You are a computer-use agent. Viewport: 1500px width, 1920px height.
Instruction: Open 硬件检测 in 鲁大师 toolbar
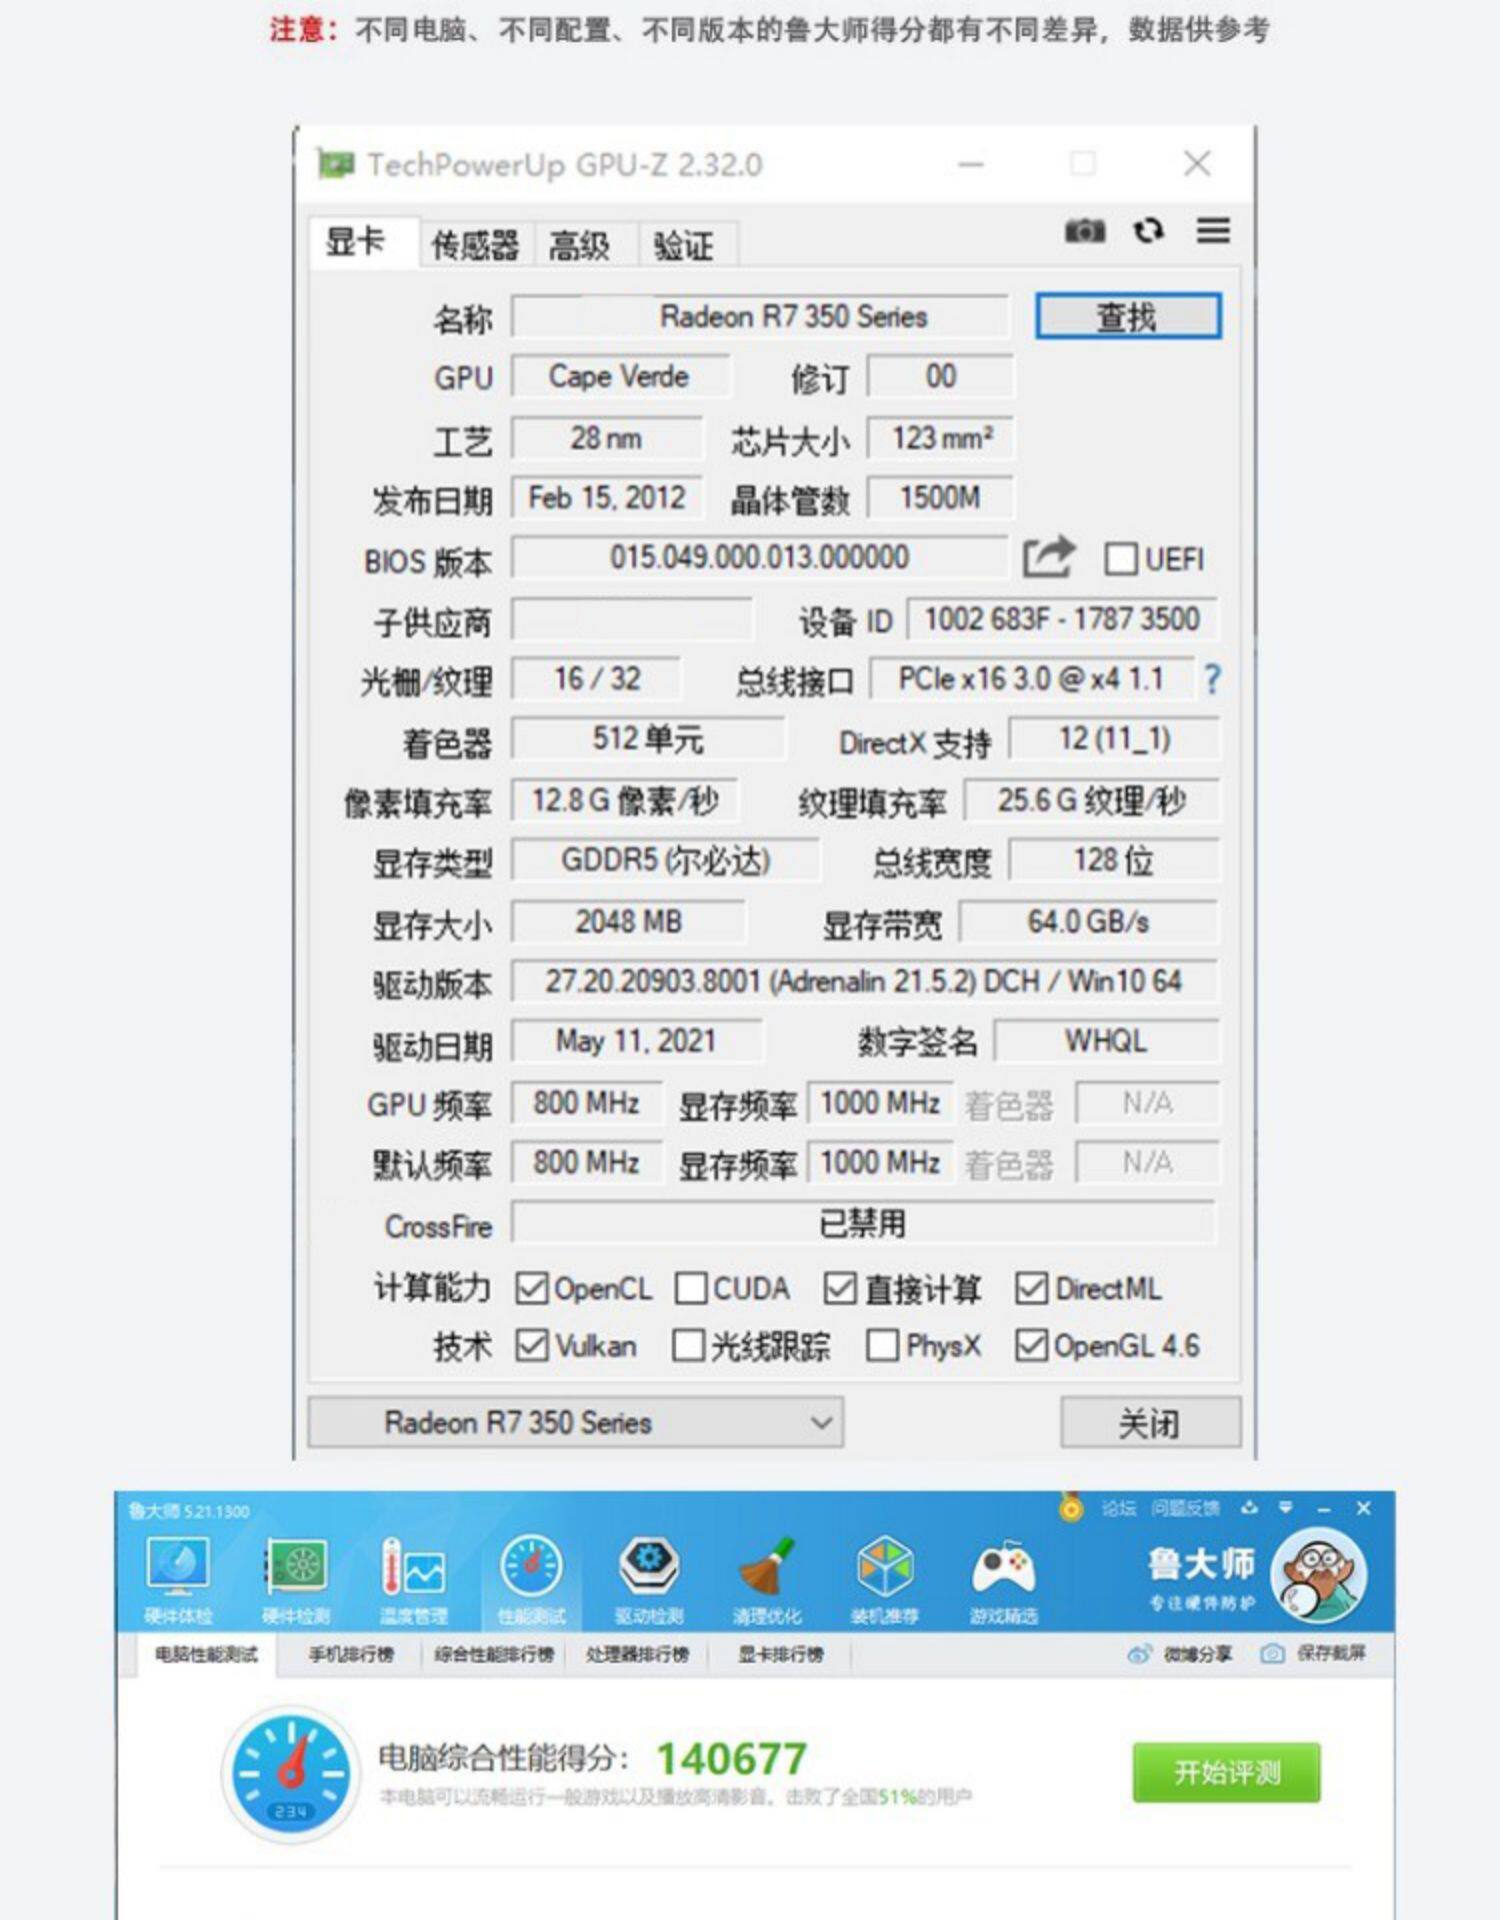(295, 1579)
